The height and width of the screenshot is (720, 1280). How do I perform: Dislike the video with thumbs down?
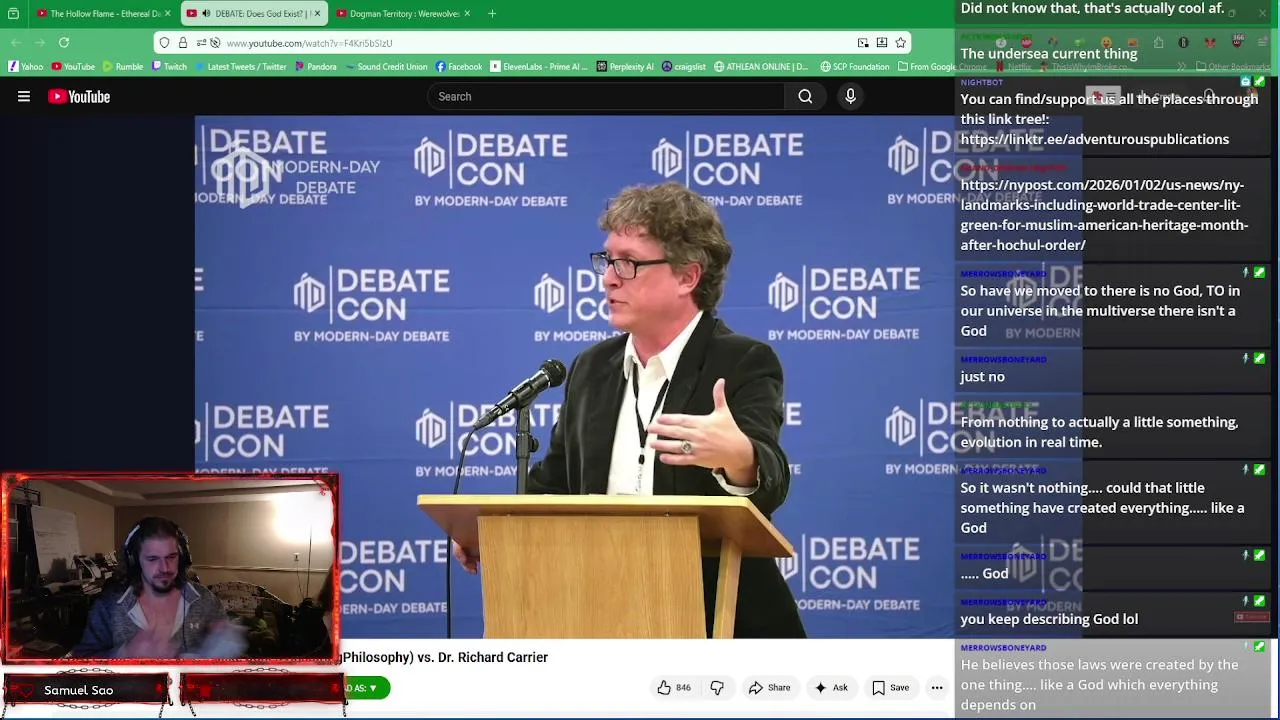(717, 688)
